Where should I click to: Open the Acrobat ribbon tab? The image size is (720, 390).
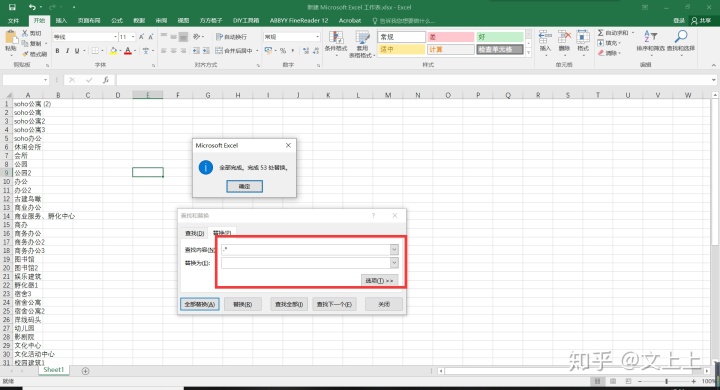pos(350,21)
